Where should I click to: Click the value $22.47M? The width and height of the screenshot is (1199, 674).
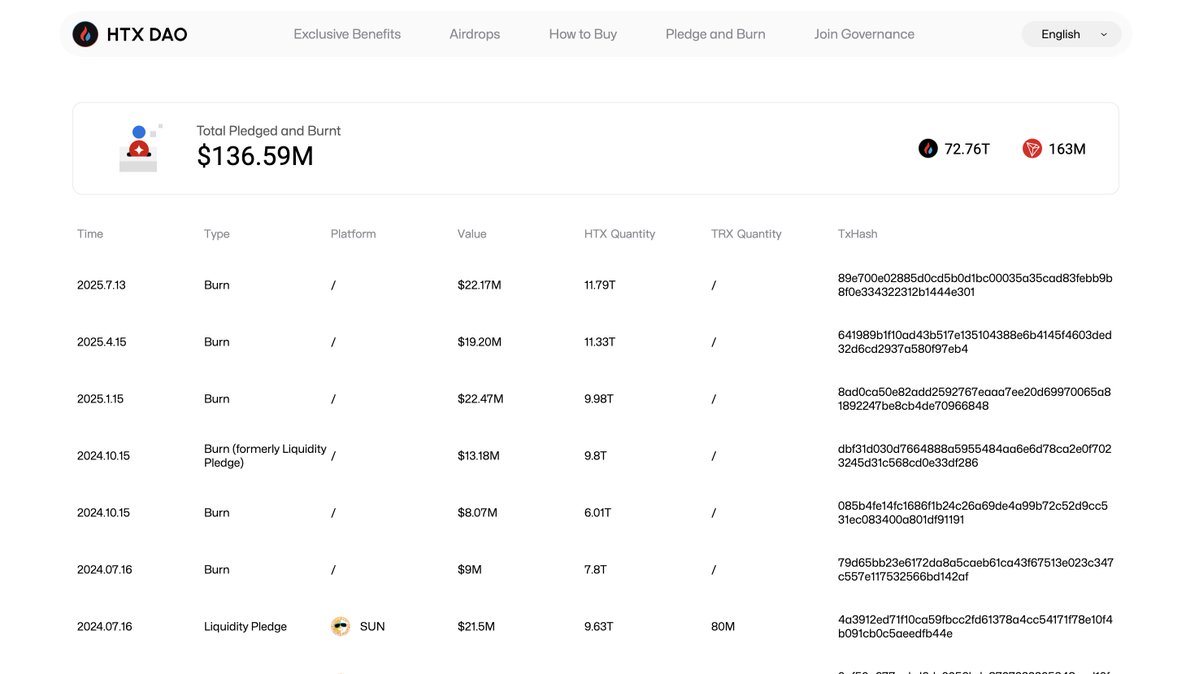(x=480, y=399)
